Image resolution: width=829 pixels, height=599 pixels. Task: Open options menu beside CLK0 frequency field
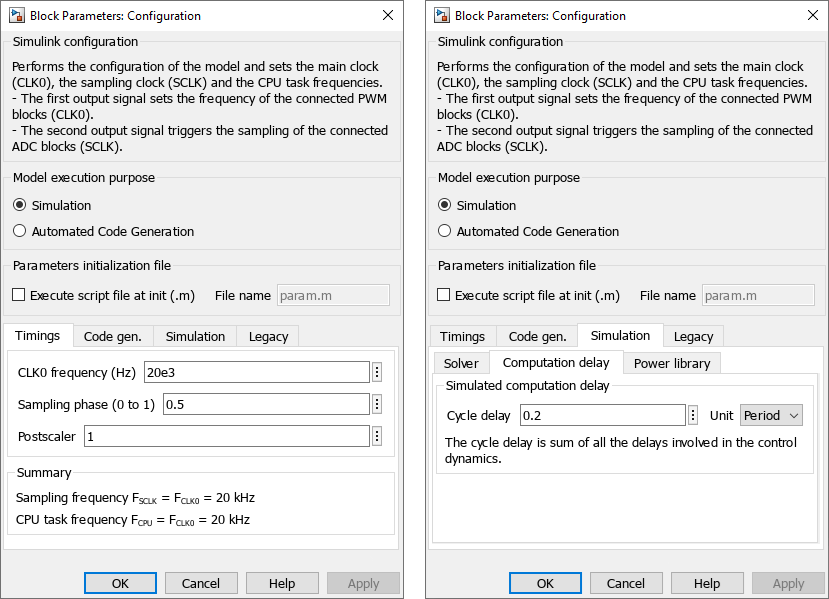[x=377, y=372]
